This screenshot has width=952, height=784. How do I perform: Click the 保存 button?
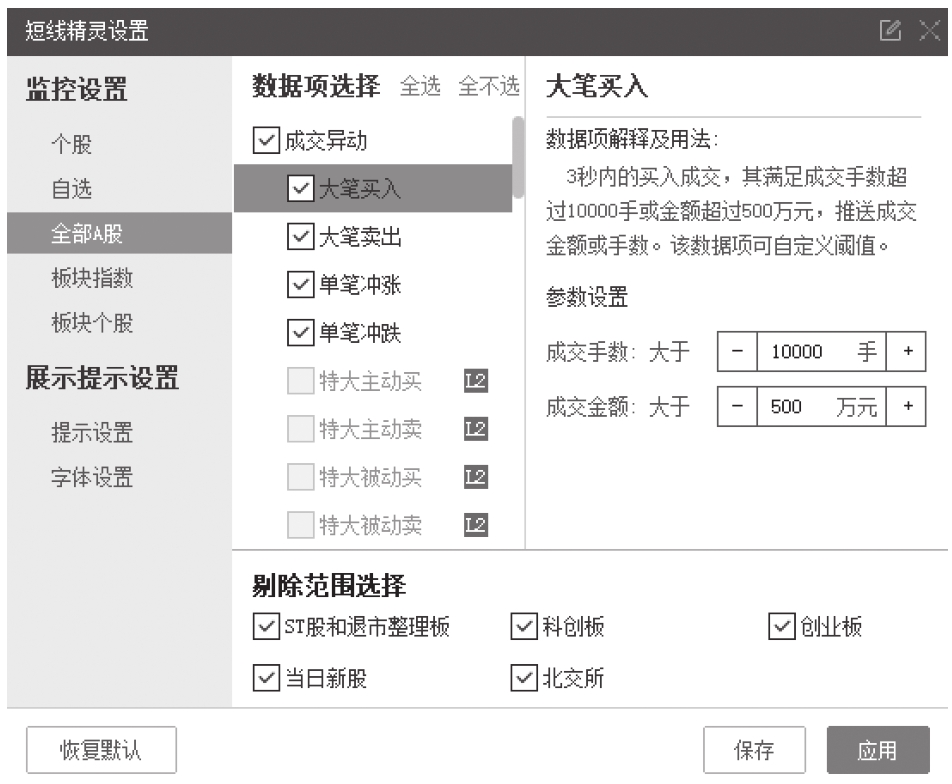pyautogui.click(x=754, y=750)
